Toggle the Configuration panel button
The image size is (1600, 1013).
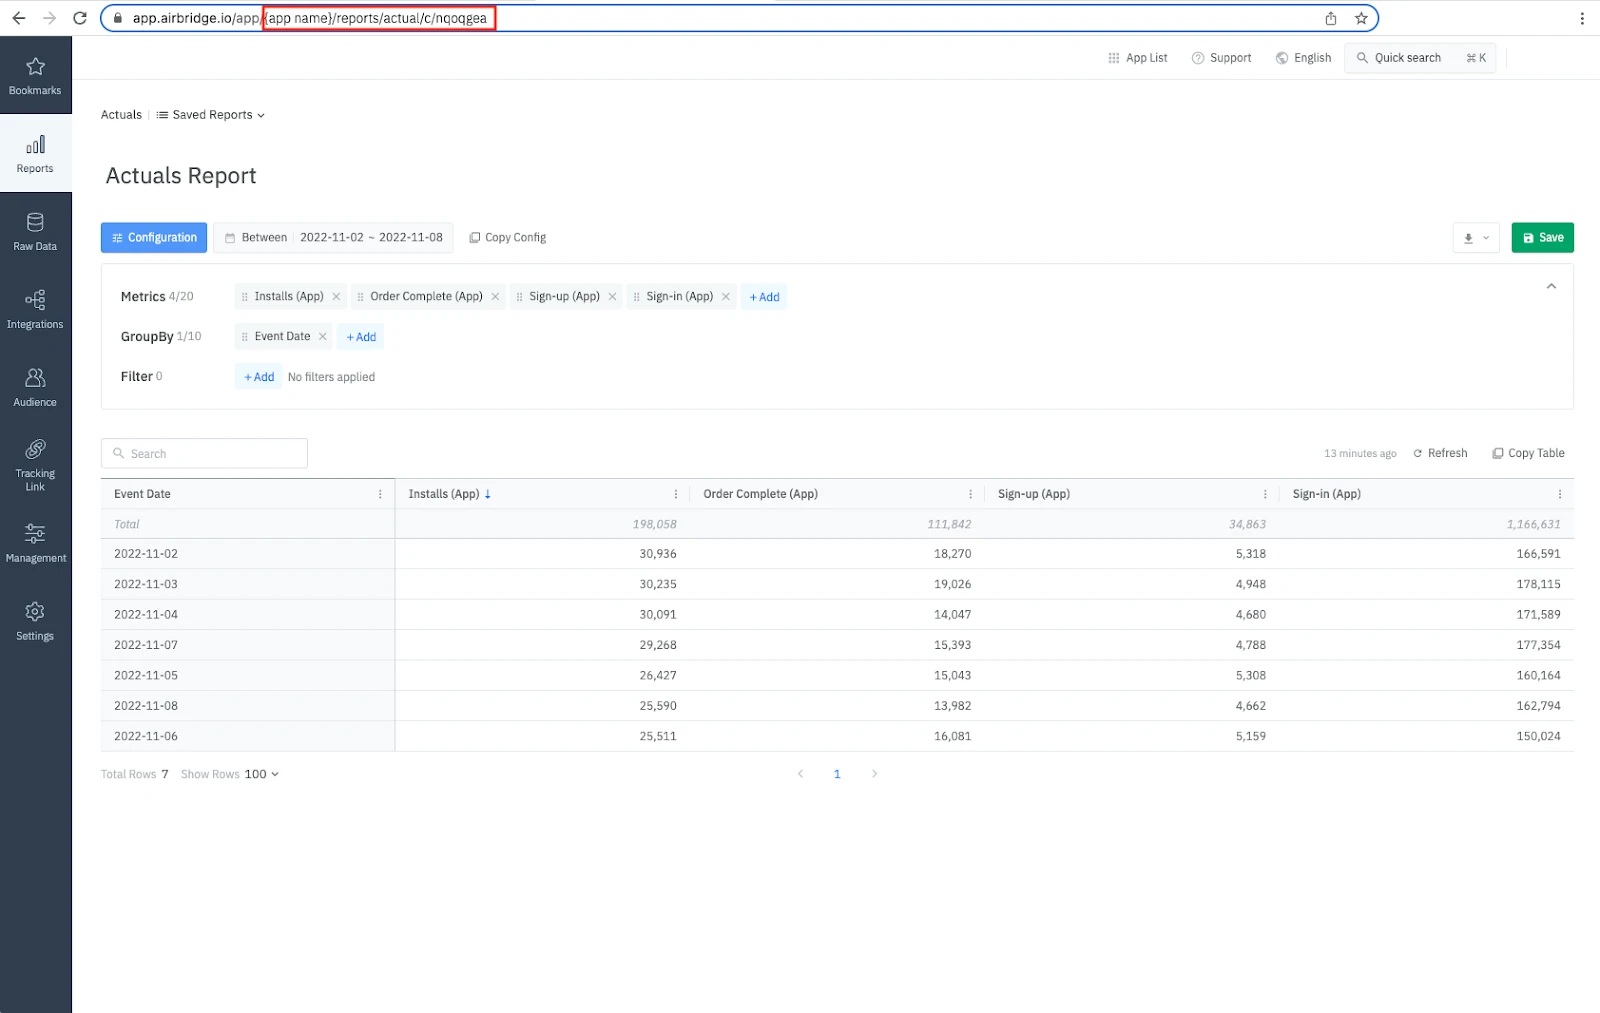click(154, 238)
